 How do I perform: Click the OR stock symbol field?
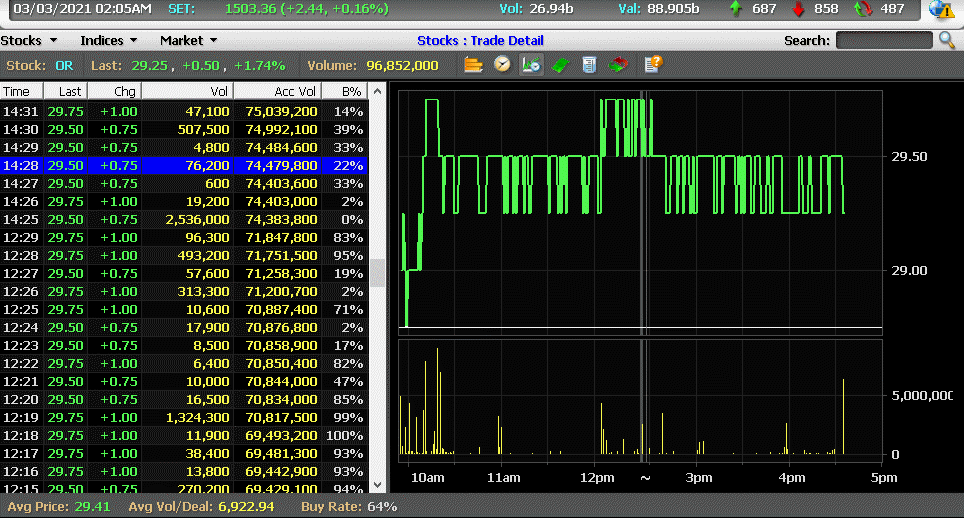[x=64, y=66]
